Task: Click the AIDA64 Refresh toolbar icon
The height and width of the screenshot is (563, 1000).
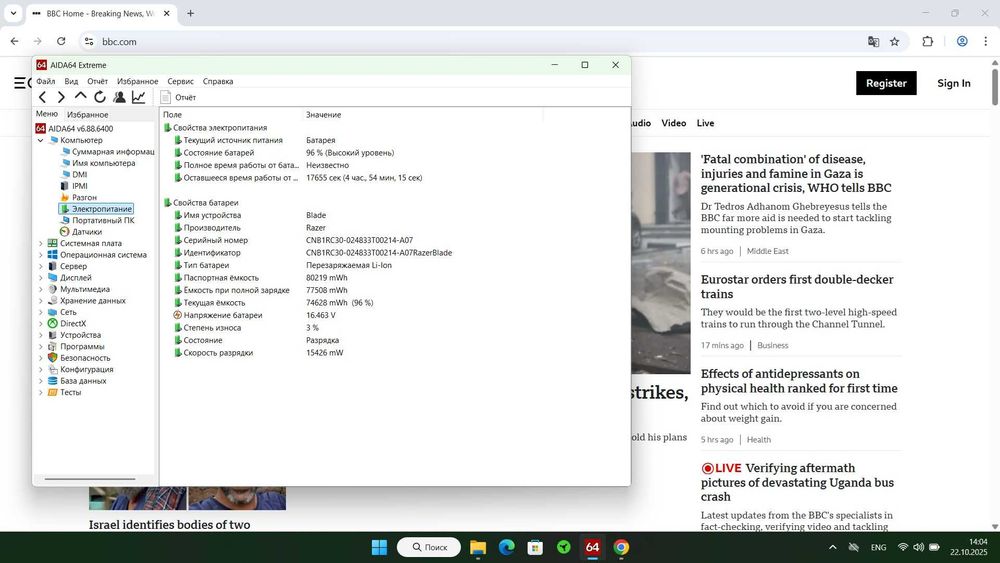Action: [x=99, y=97]
